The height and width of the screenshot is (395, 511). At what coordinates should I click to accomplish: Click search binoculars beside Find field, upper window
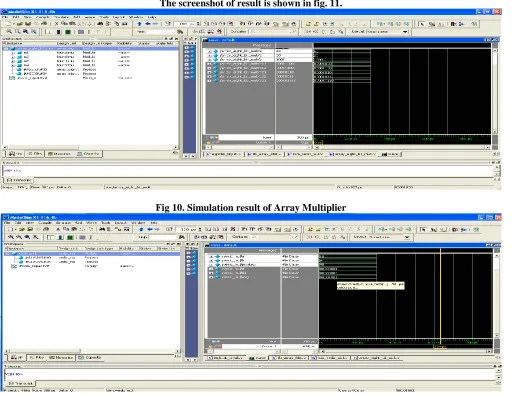(180, 32)
